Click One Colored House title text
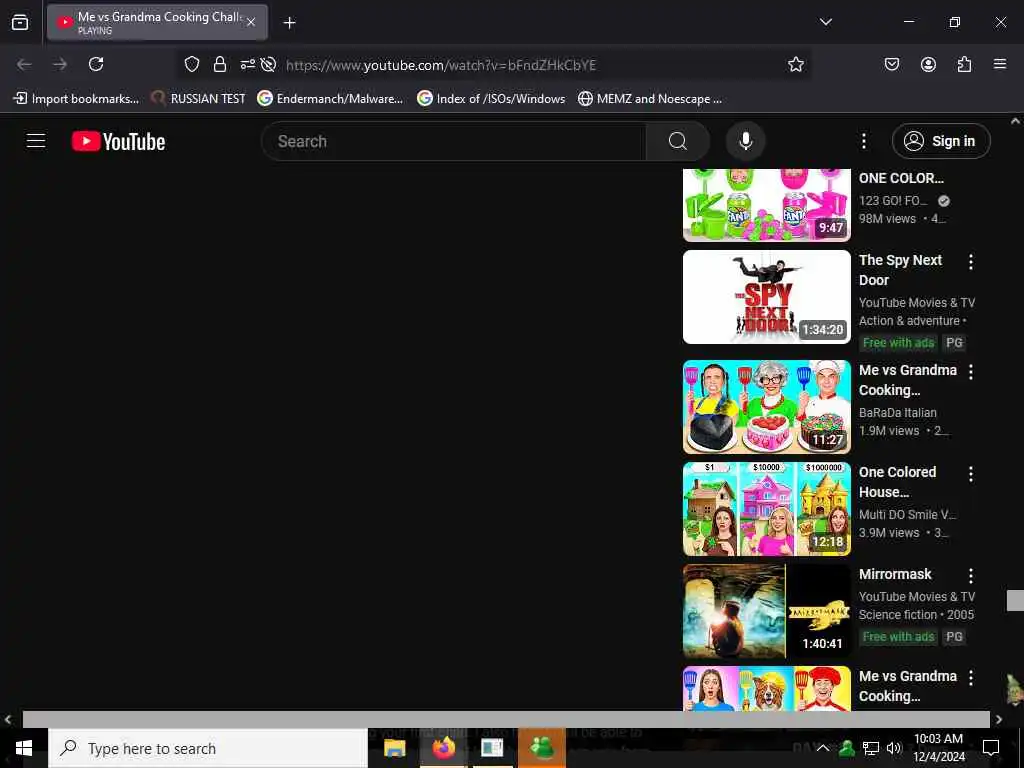The height and width of the screenshot is (768, 1024). (x=897, y=482)
